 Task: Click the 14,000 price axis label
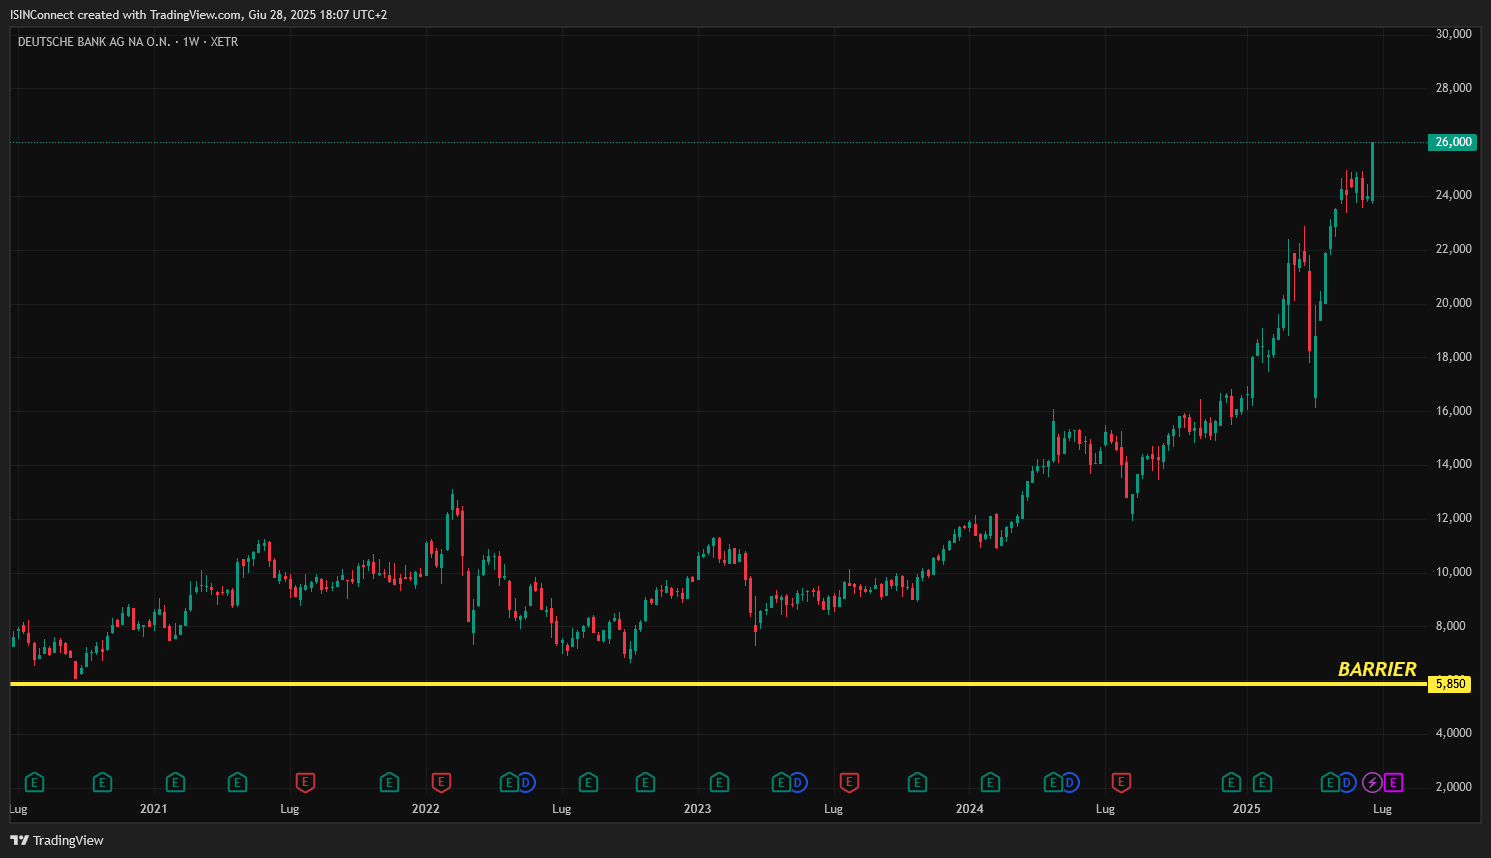pos(1453,464)
